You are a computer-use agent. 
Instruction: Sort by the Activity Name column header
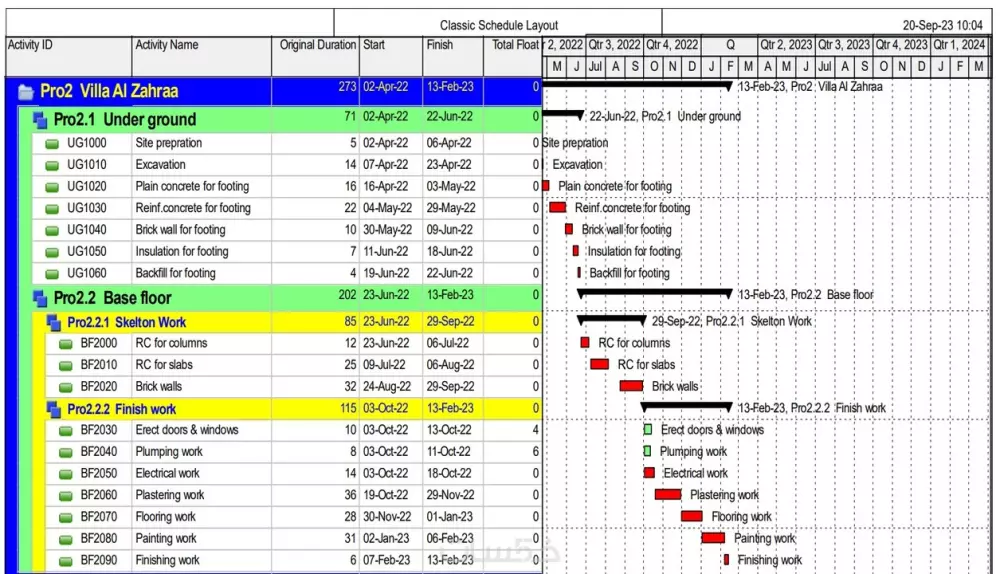point(202,56)
